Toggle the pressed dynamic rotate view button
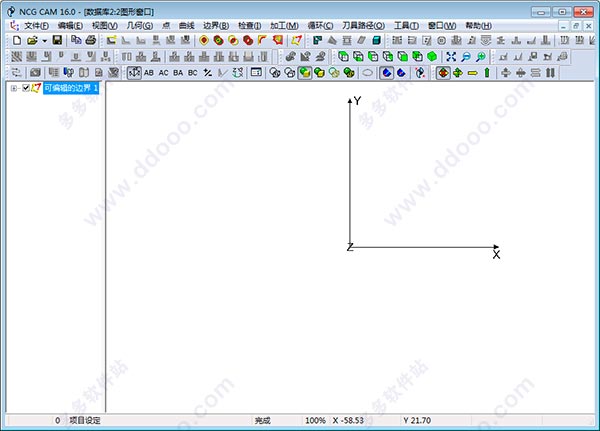The image size is (600, 431). coord(134,73)
